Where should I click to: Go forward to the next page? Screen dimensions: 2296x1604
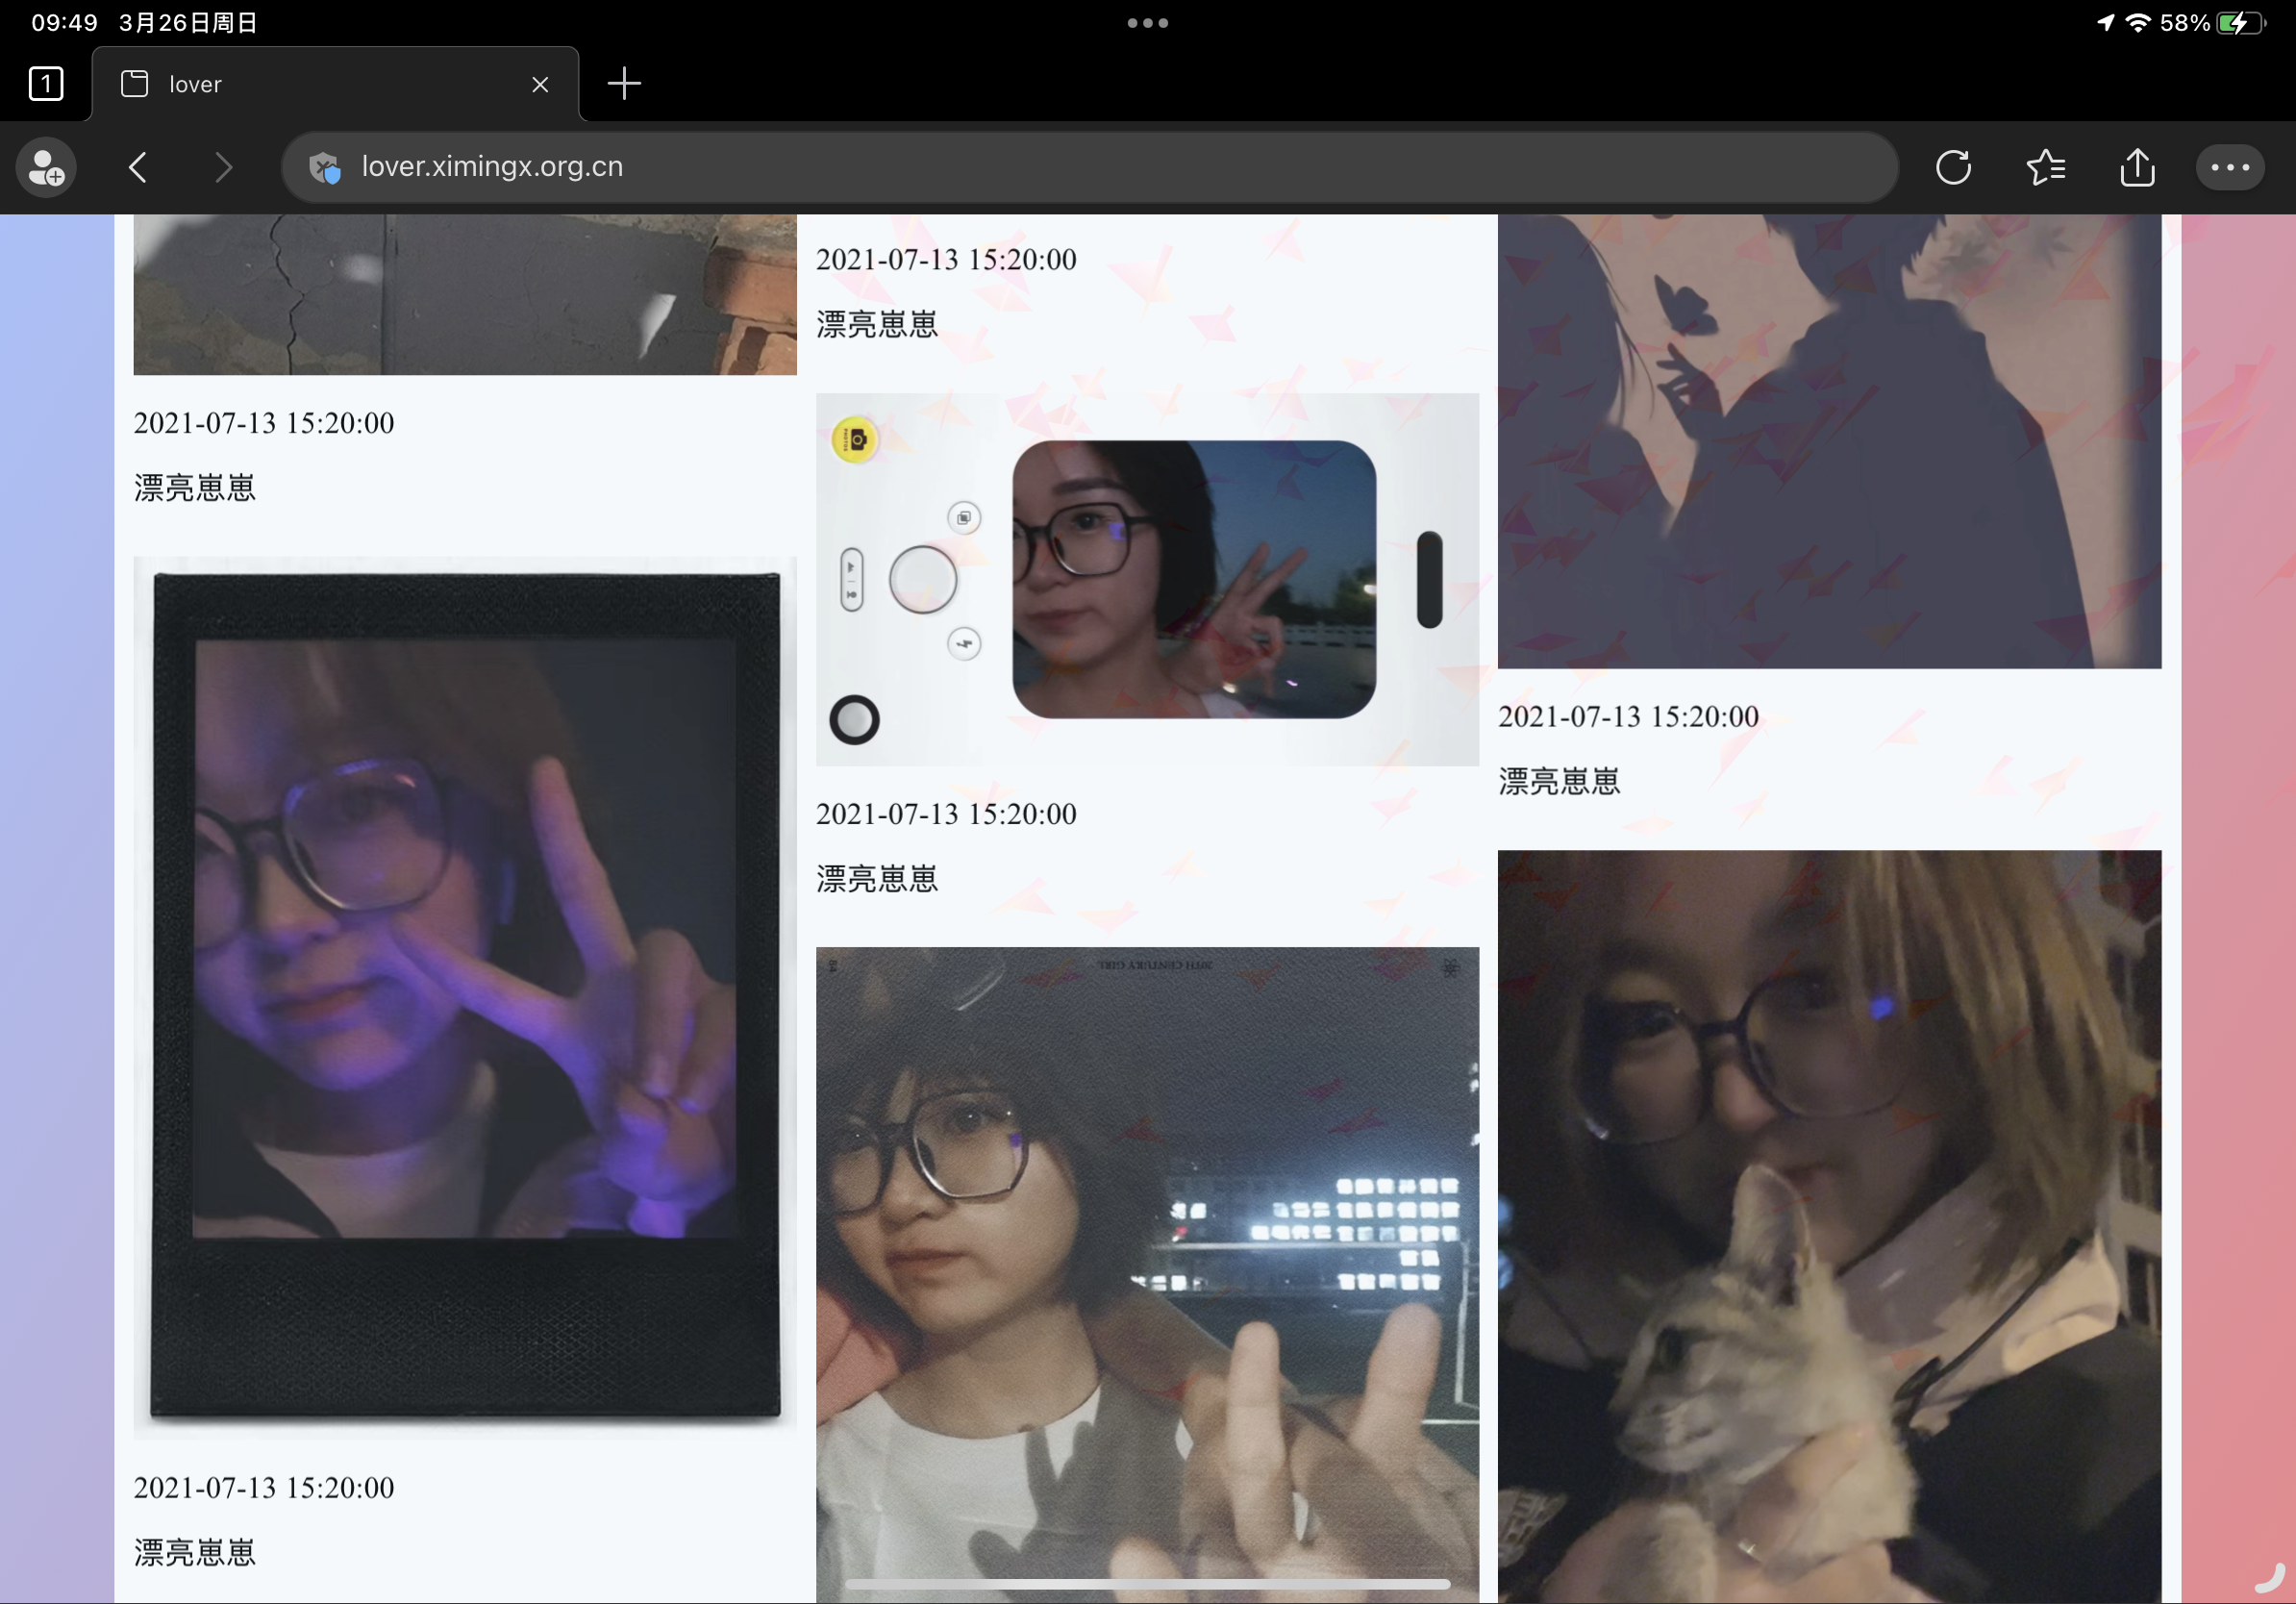point(222,167)
